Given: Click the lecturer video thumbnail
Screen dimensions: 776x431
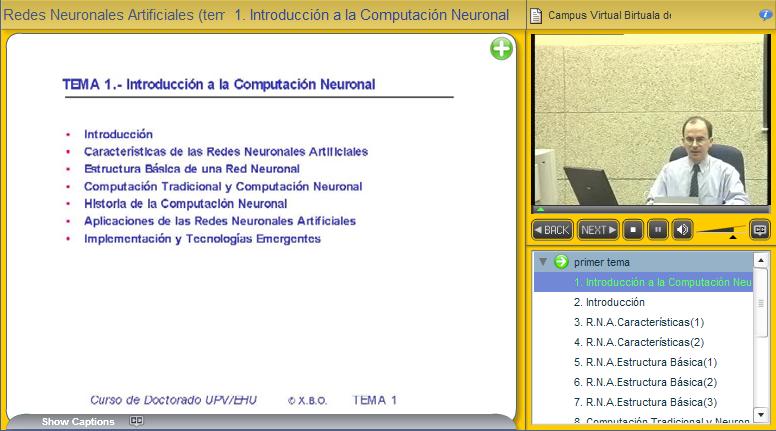Looking at the screenshot, I should [651, 120].
